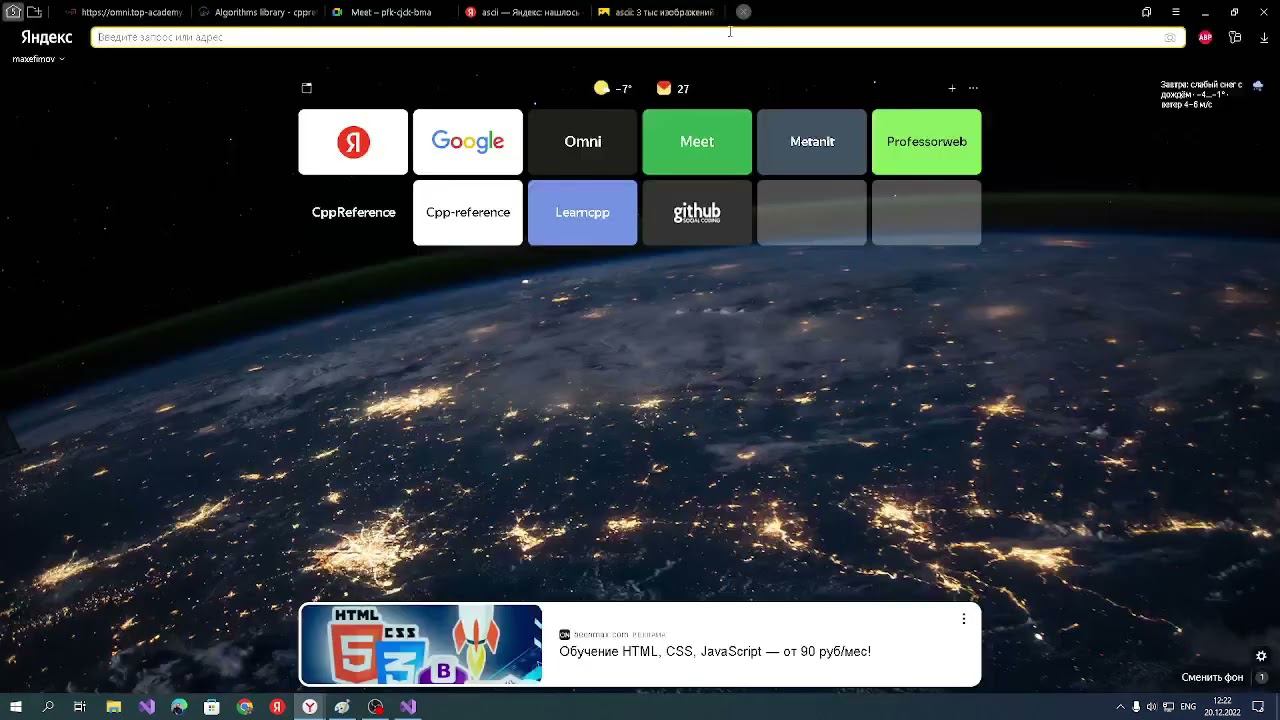Click the microphone tray icon

[1136, 707]
